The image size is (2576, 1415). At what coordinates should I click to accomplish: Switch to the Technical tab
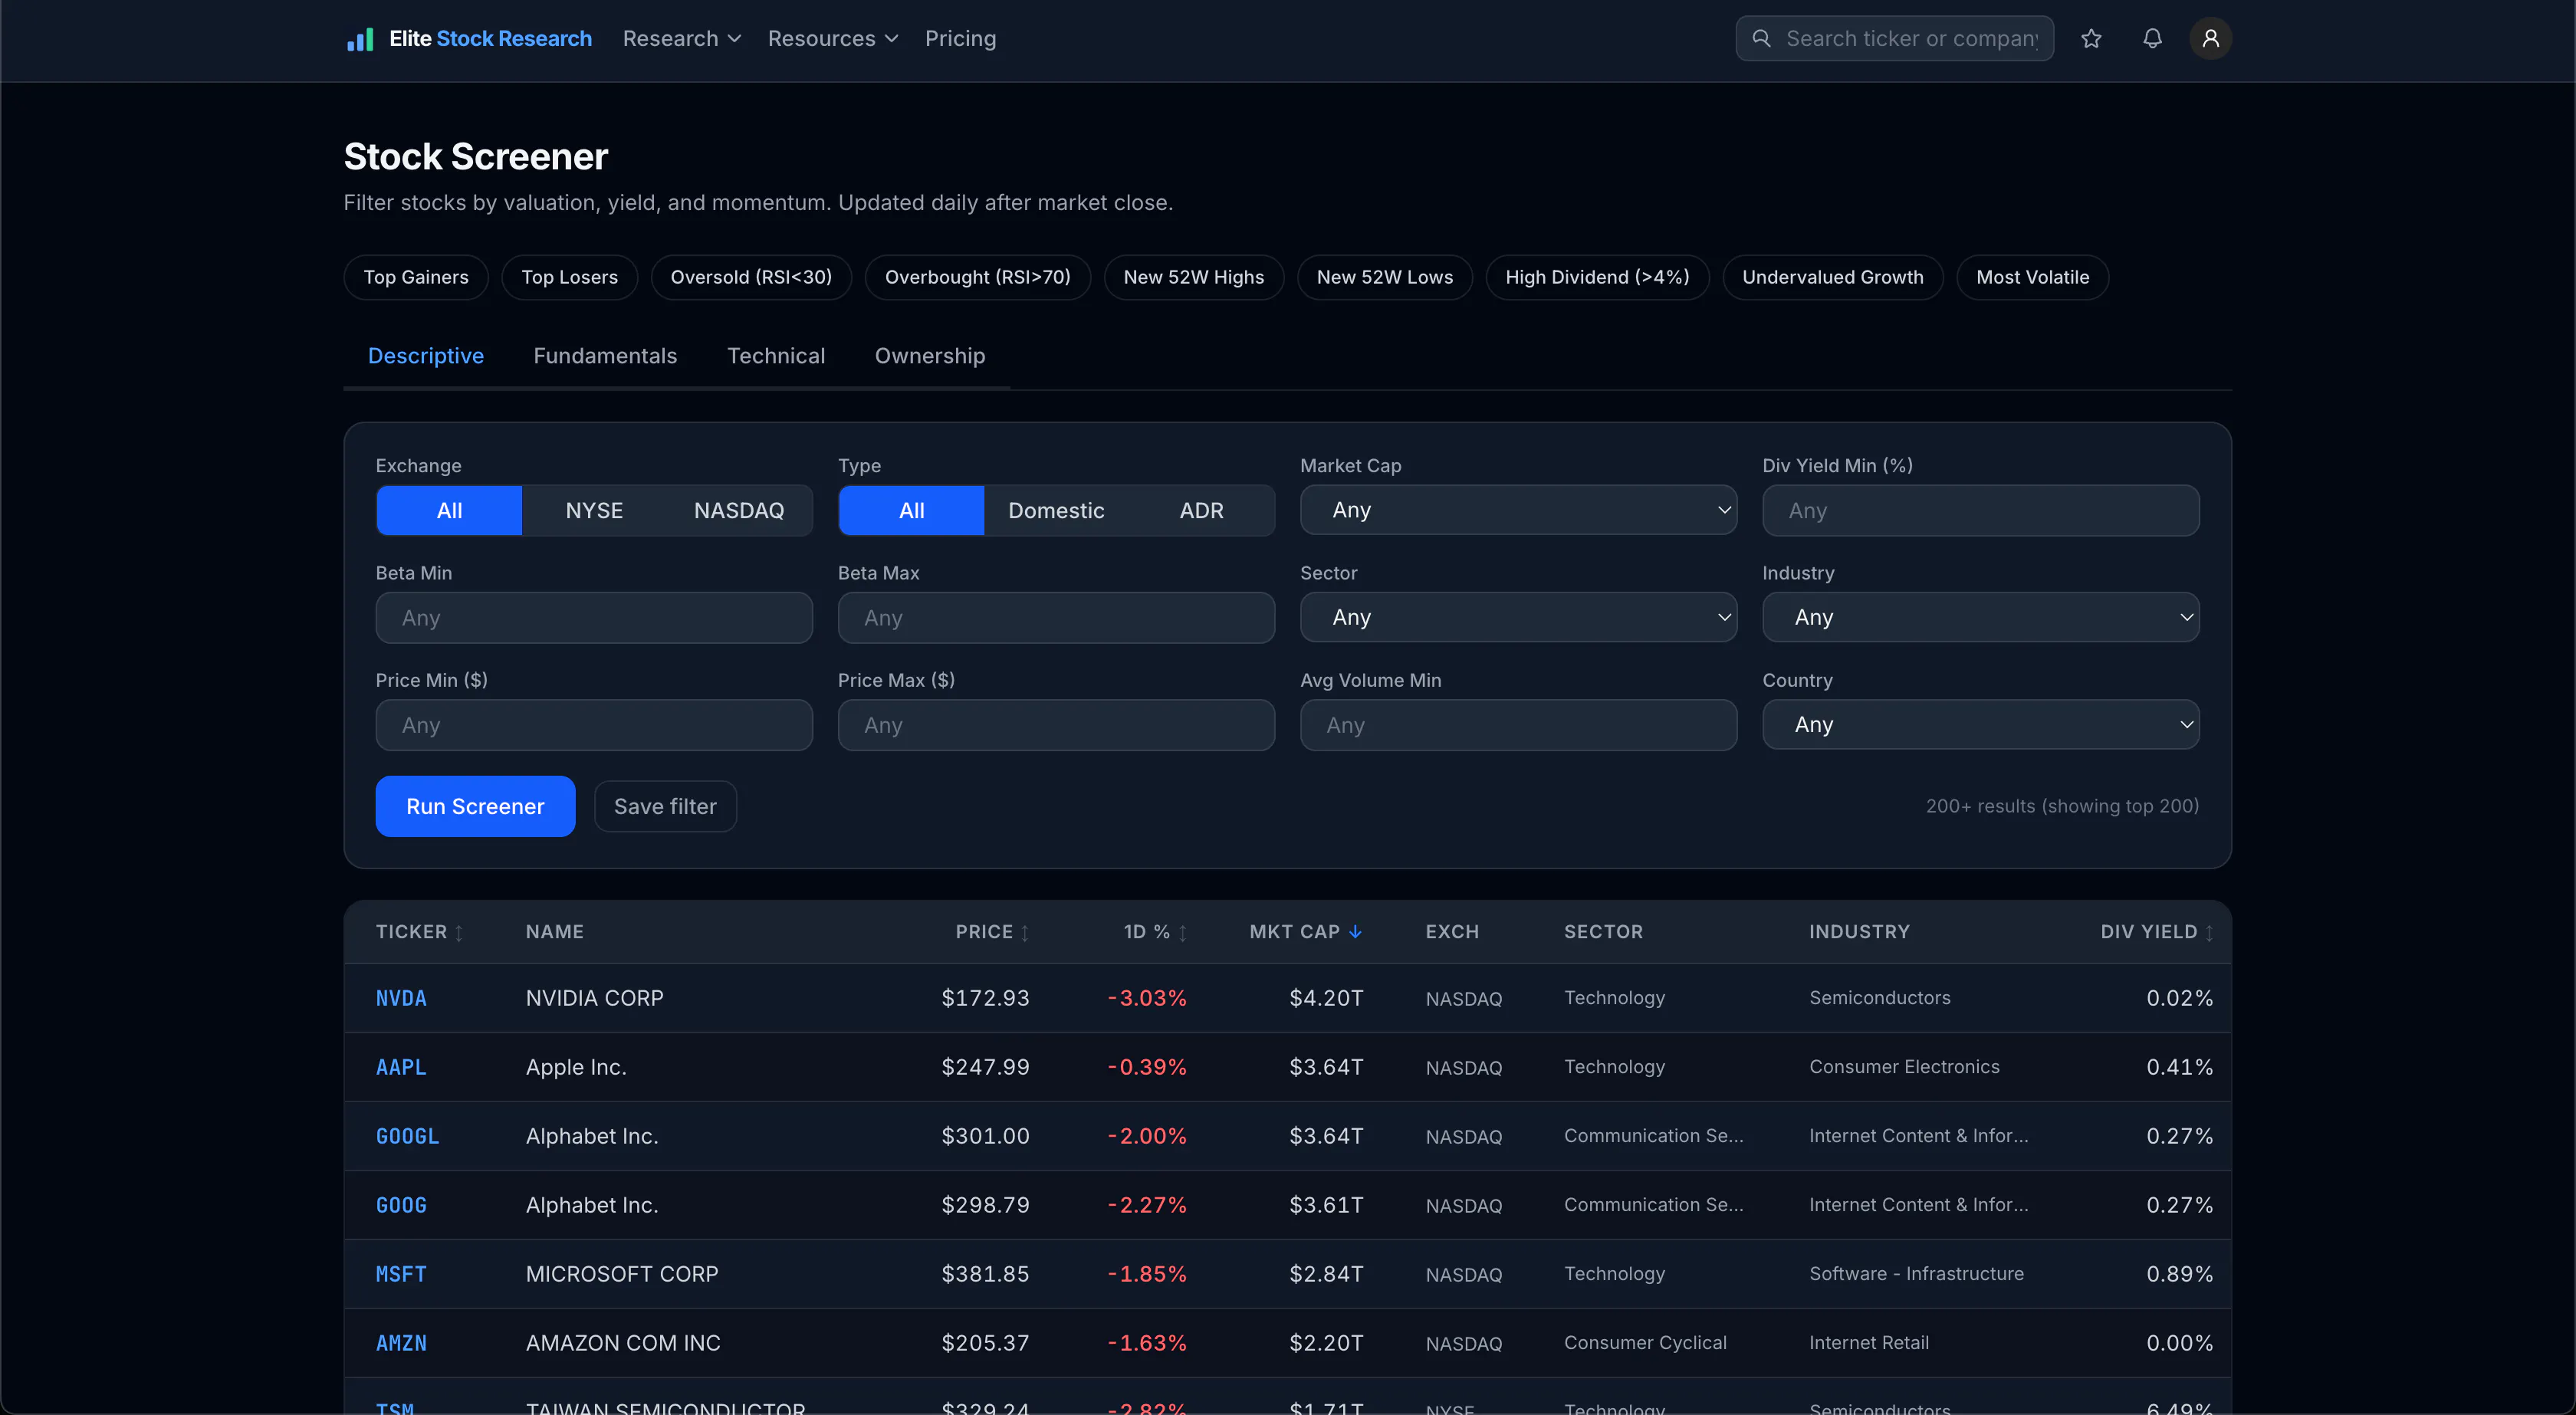pos(776,356)
